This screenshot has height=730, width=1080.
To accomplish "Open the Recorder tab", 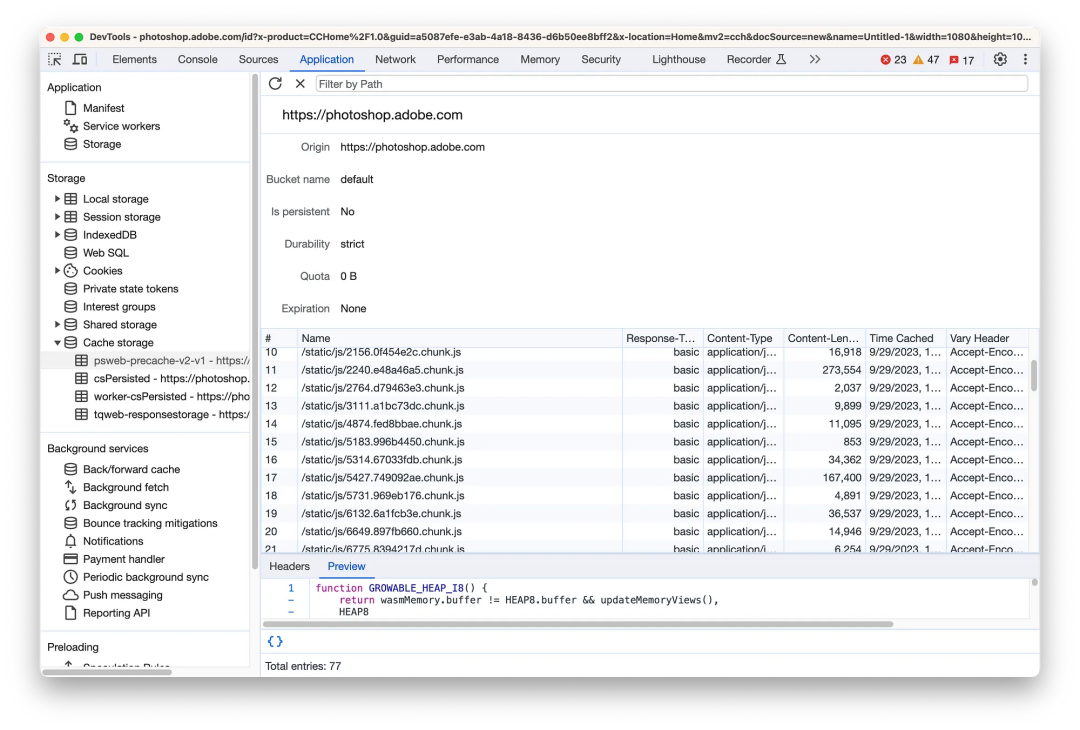I will tap(756, 59).
